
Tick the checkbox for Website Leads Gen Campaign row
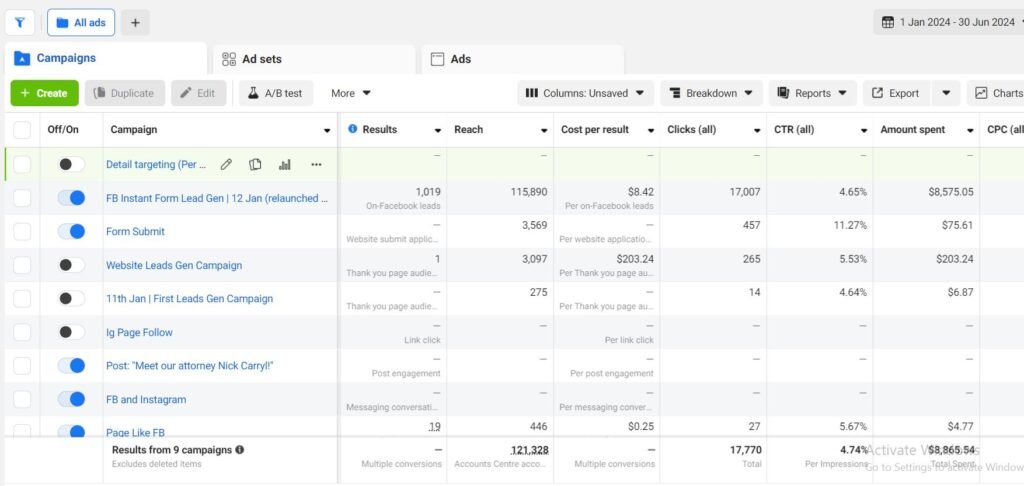click(x=22, y=265)
